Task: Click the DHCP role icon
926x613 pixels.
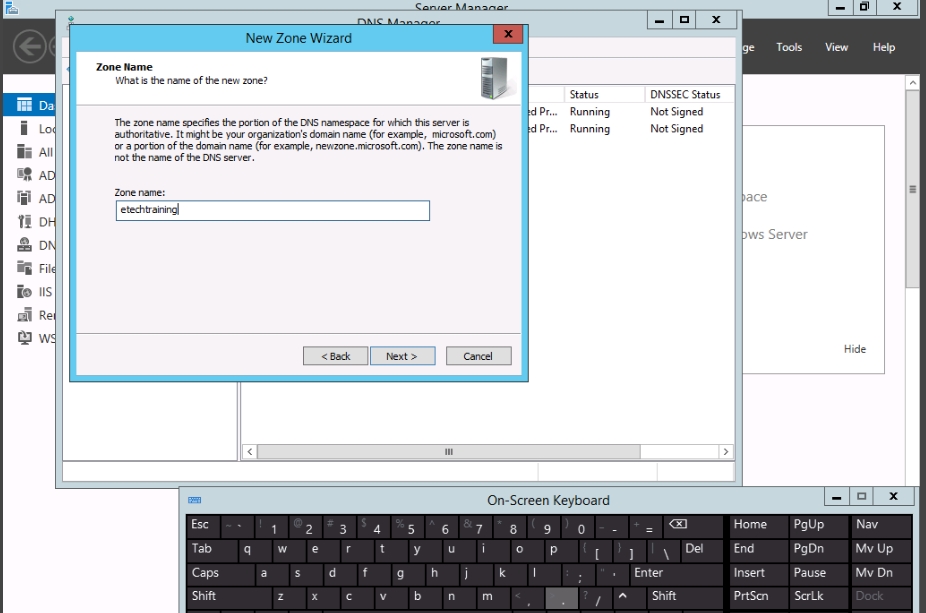Action: tap(24, 222)
